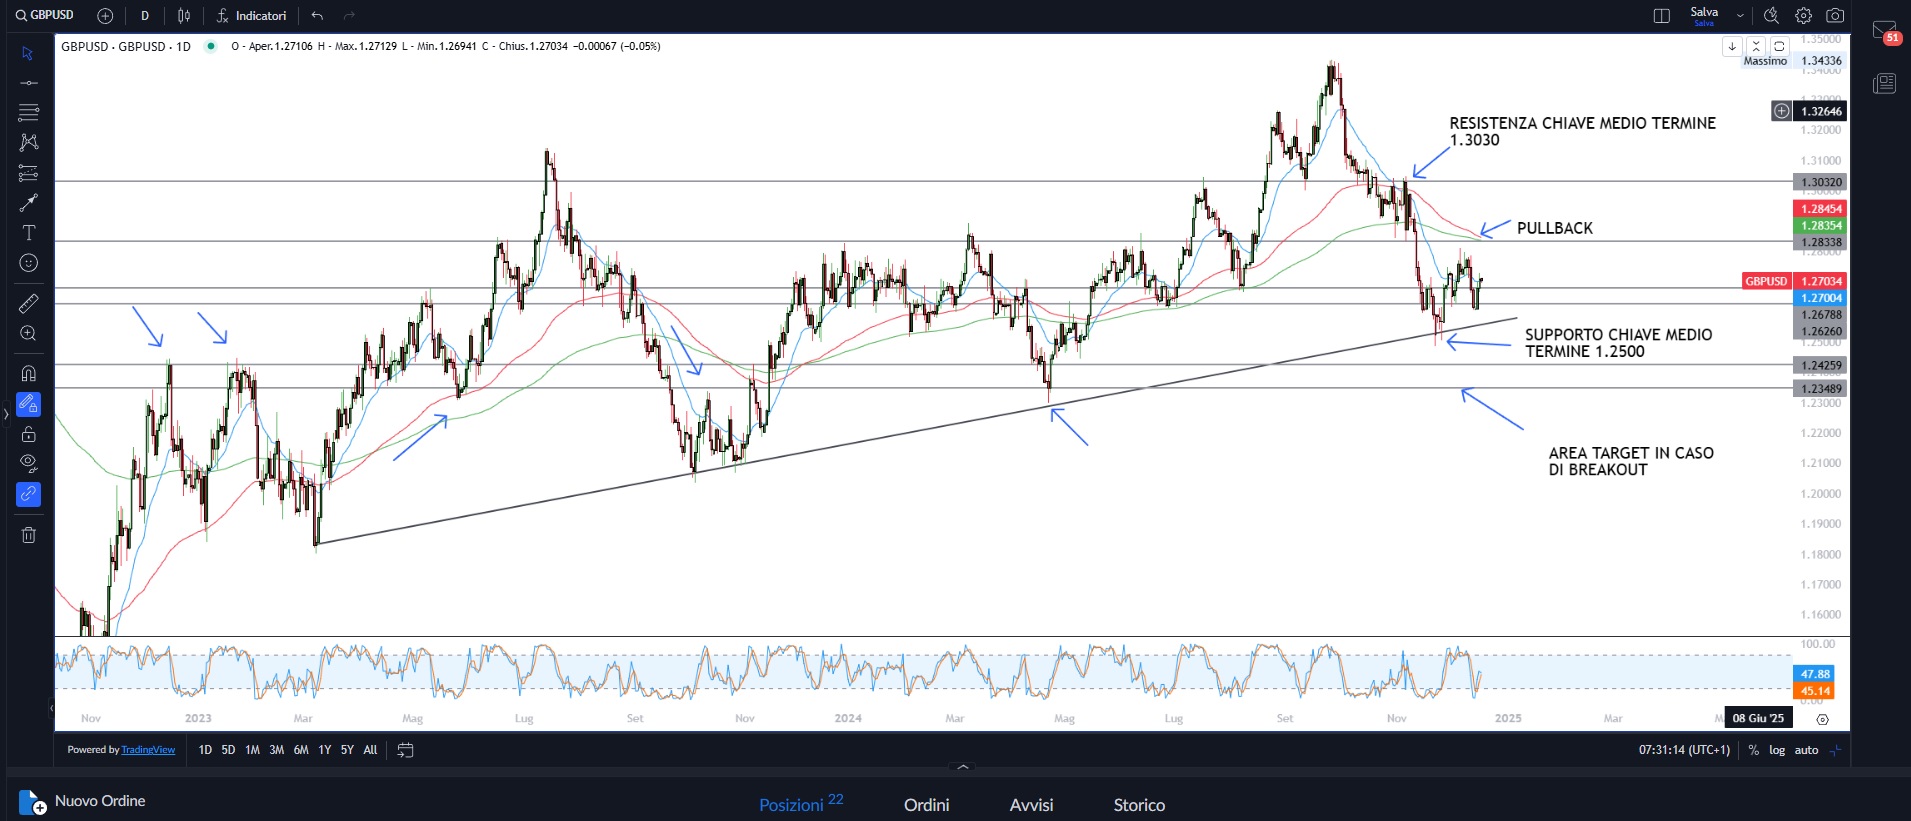Select the Text annotation tool
The height and width of the screenshot is (821, 1911).
[x=28, y=233]
